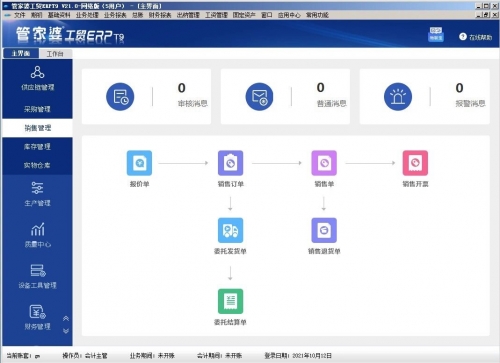Open the 财务报表 menu

[x=160, y=15]
